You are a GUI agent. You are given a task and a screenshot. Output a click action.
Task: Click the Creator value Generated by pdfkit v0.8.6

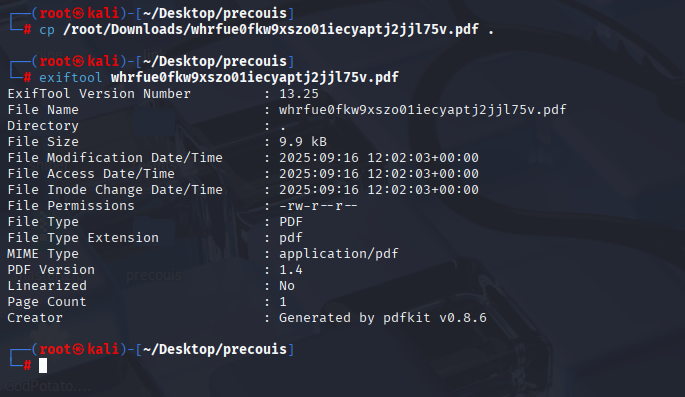click(x=383, y=318)
